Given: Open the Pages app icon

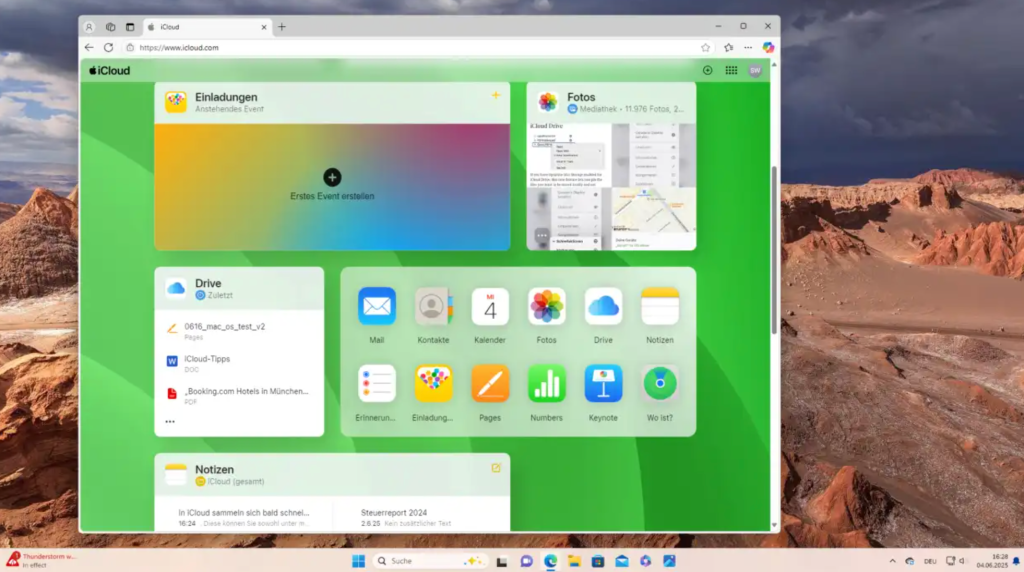Looking at the screenshot, I should [x=490, y=383].
